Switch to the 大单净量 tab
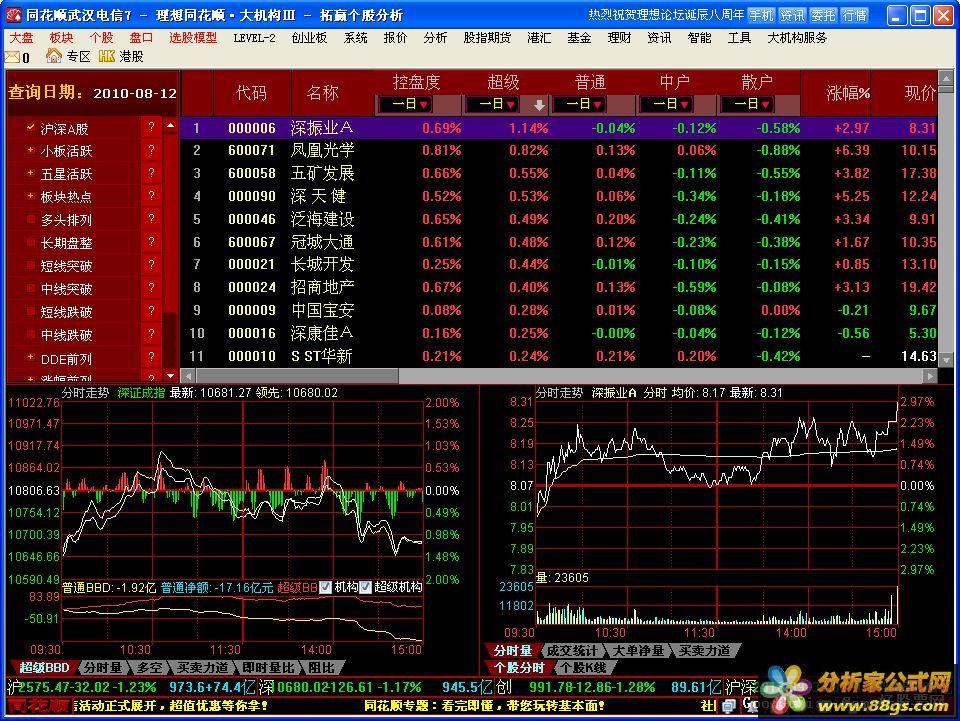The width and height of the screenshot is (960, 721). pos(638,651)
